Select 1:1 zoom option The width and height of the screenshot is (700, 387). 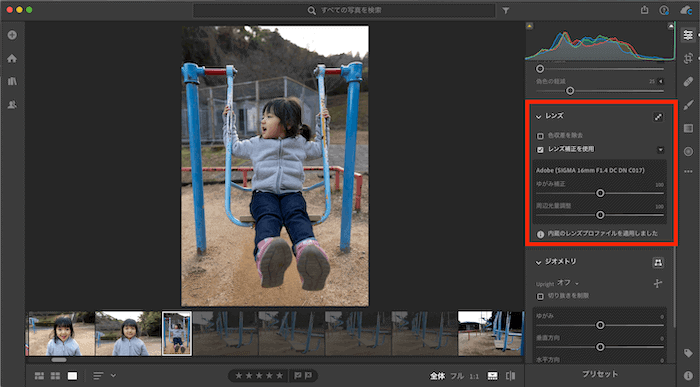[474, 376]
